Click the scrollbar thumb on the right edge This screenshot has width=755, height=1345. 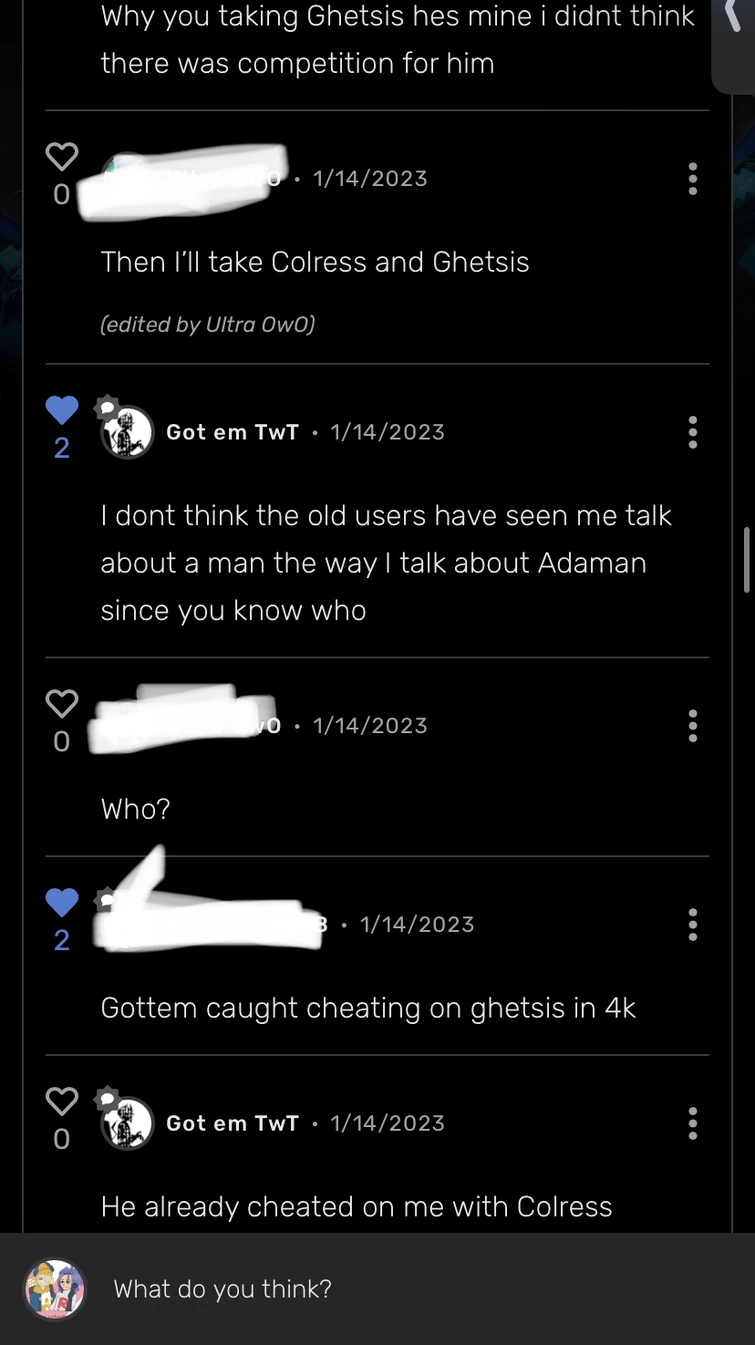click(x=746, y=560)
